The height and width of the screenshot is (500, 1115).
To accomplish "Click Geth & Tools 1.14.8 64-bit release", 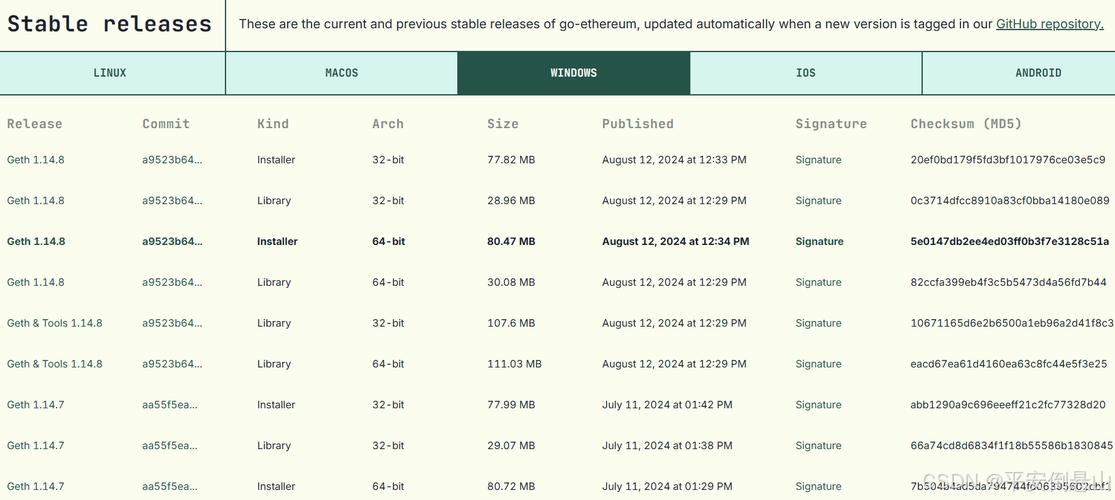I will [x=55, y=365].
